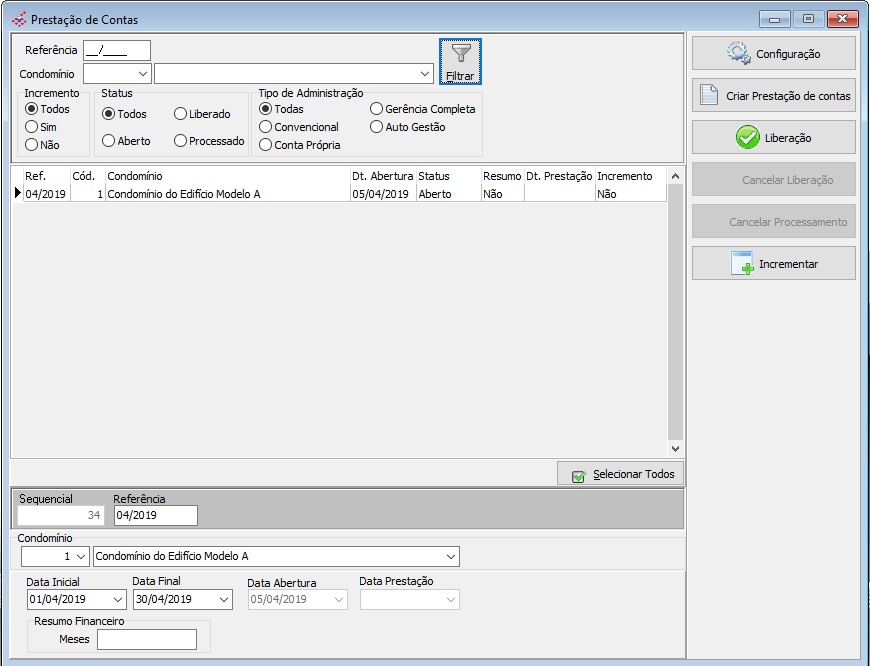
Task: Click the Filtrar funnel icon
Action: coord(460,54)
